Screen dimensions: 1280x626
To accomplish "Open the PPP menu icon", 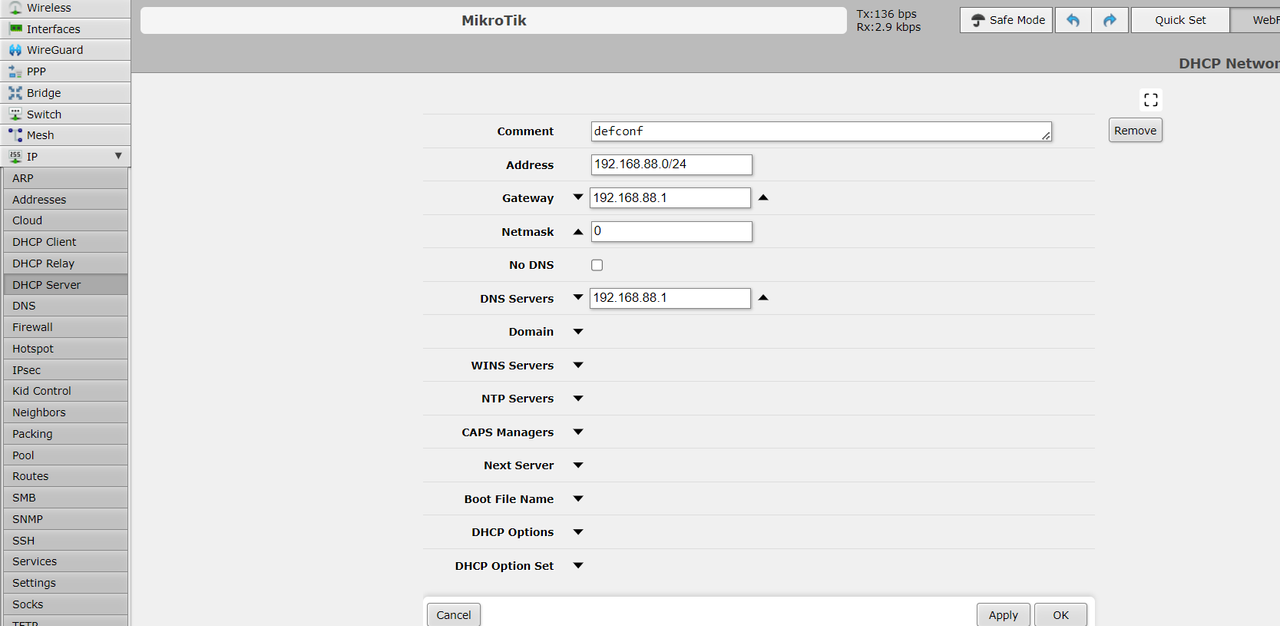I will pyautogui.click(x=15, y=72).
